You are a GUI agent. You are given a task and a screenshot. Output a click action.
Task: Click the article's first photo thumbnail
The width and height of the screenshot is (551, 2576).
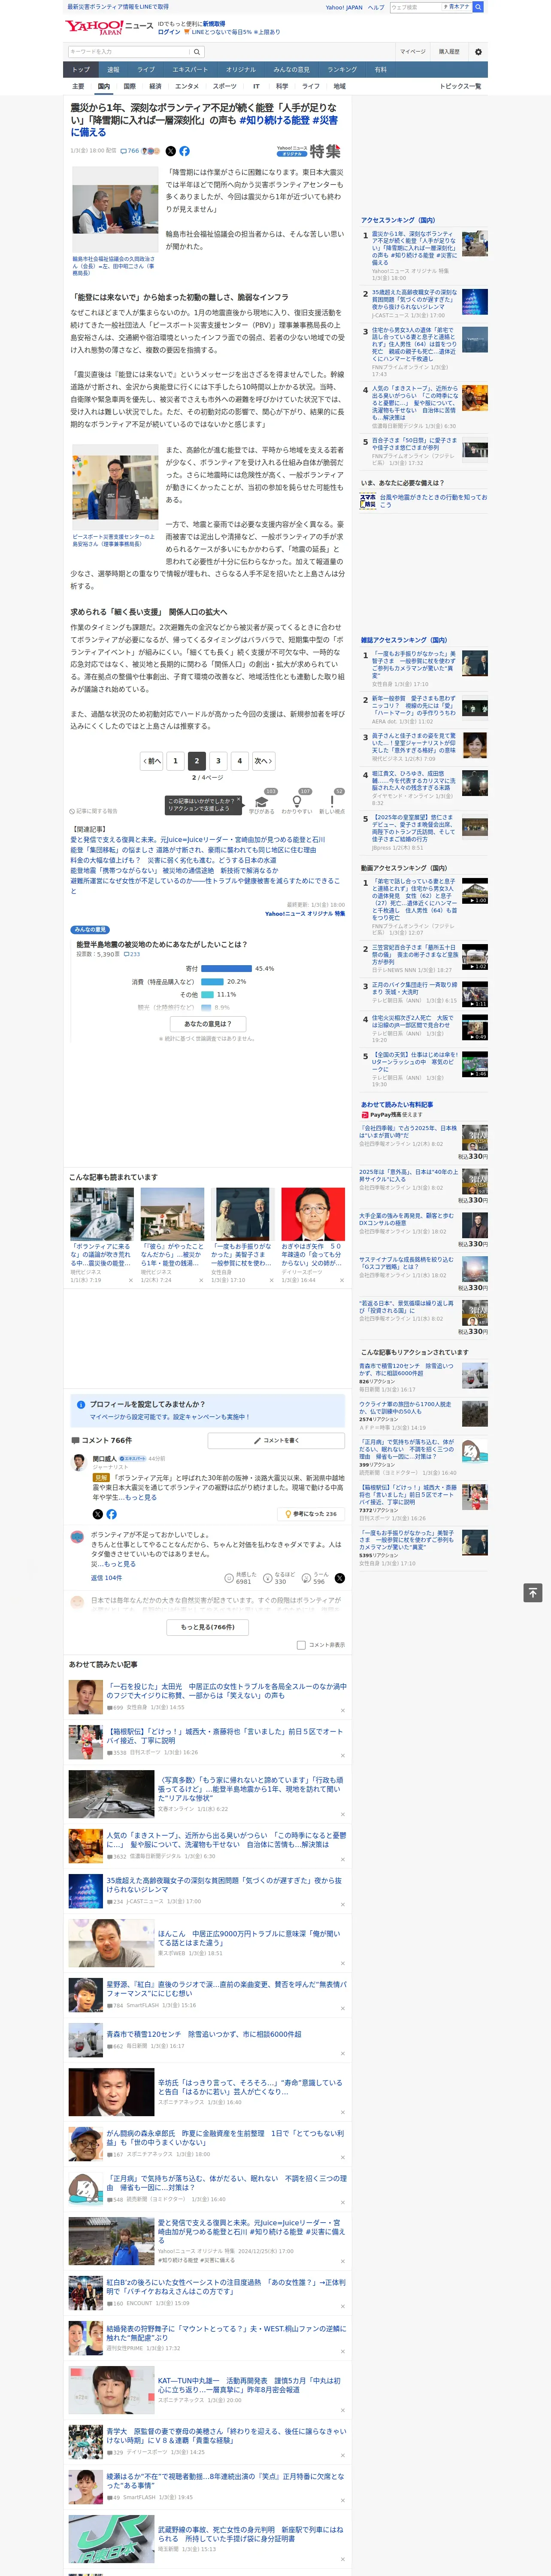tap(115, 210)
